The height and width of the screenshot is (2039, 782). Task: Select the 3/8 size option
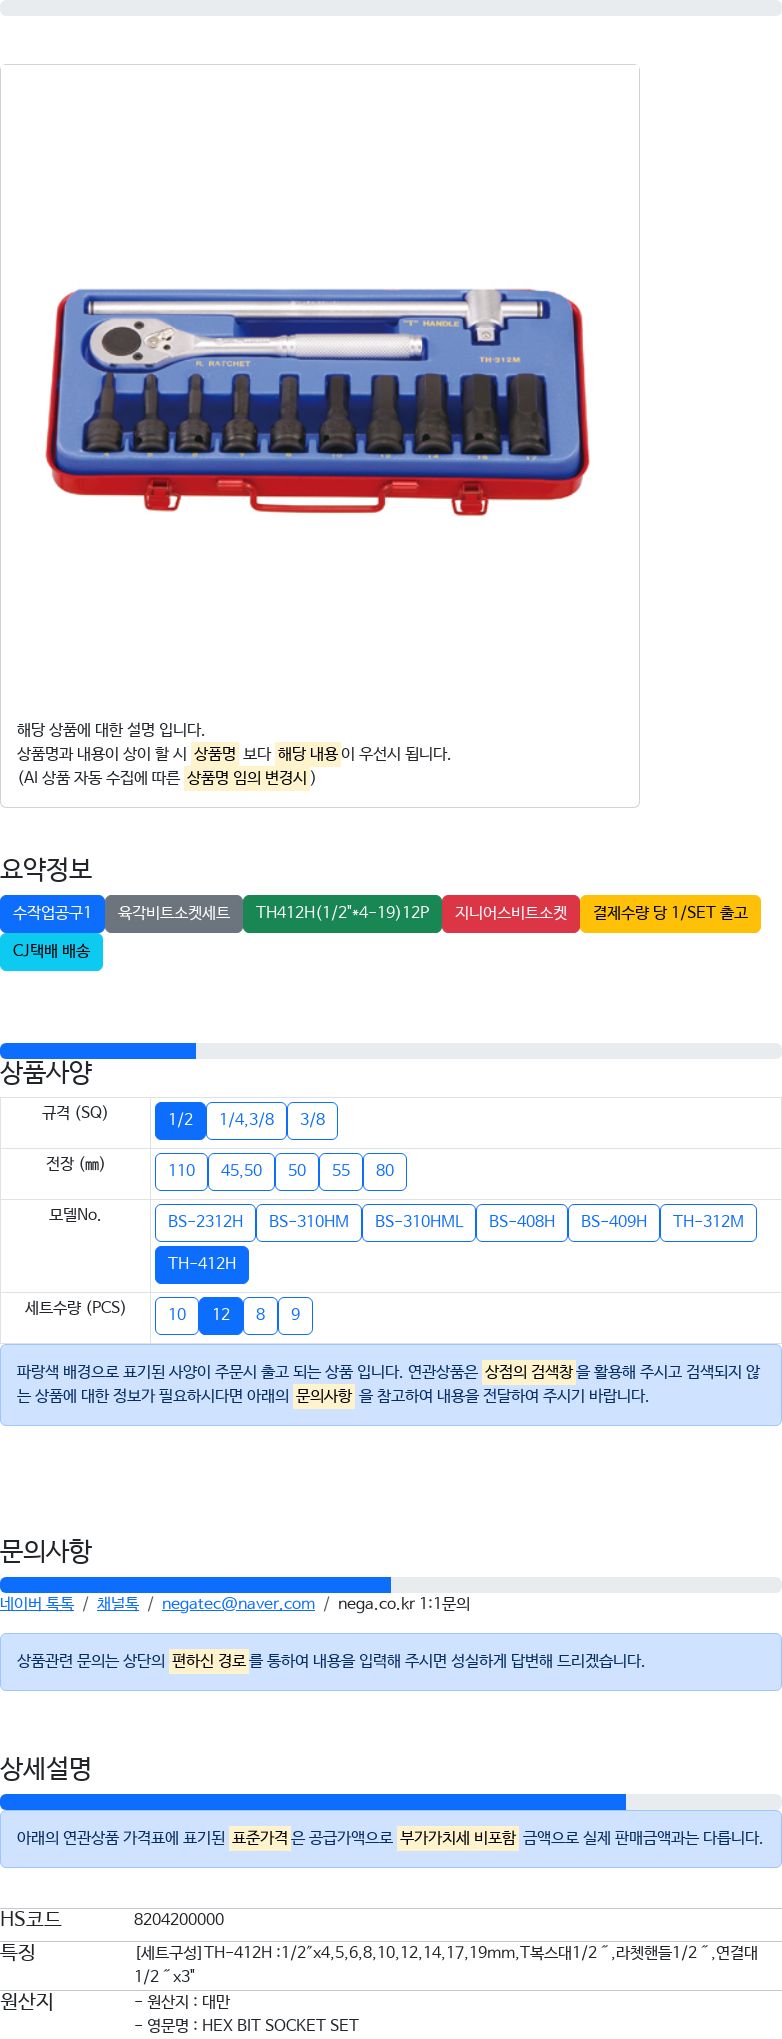[312, 1120]
